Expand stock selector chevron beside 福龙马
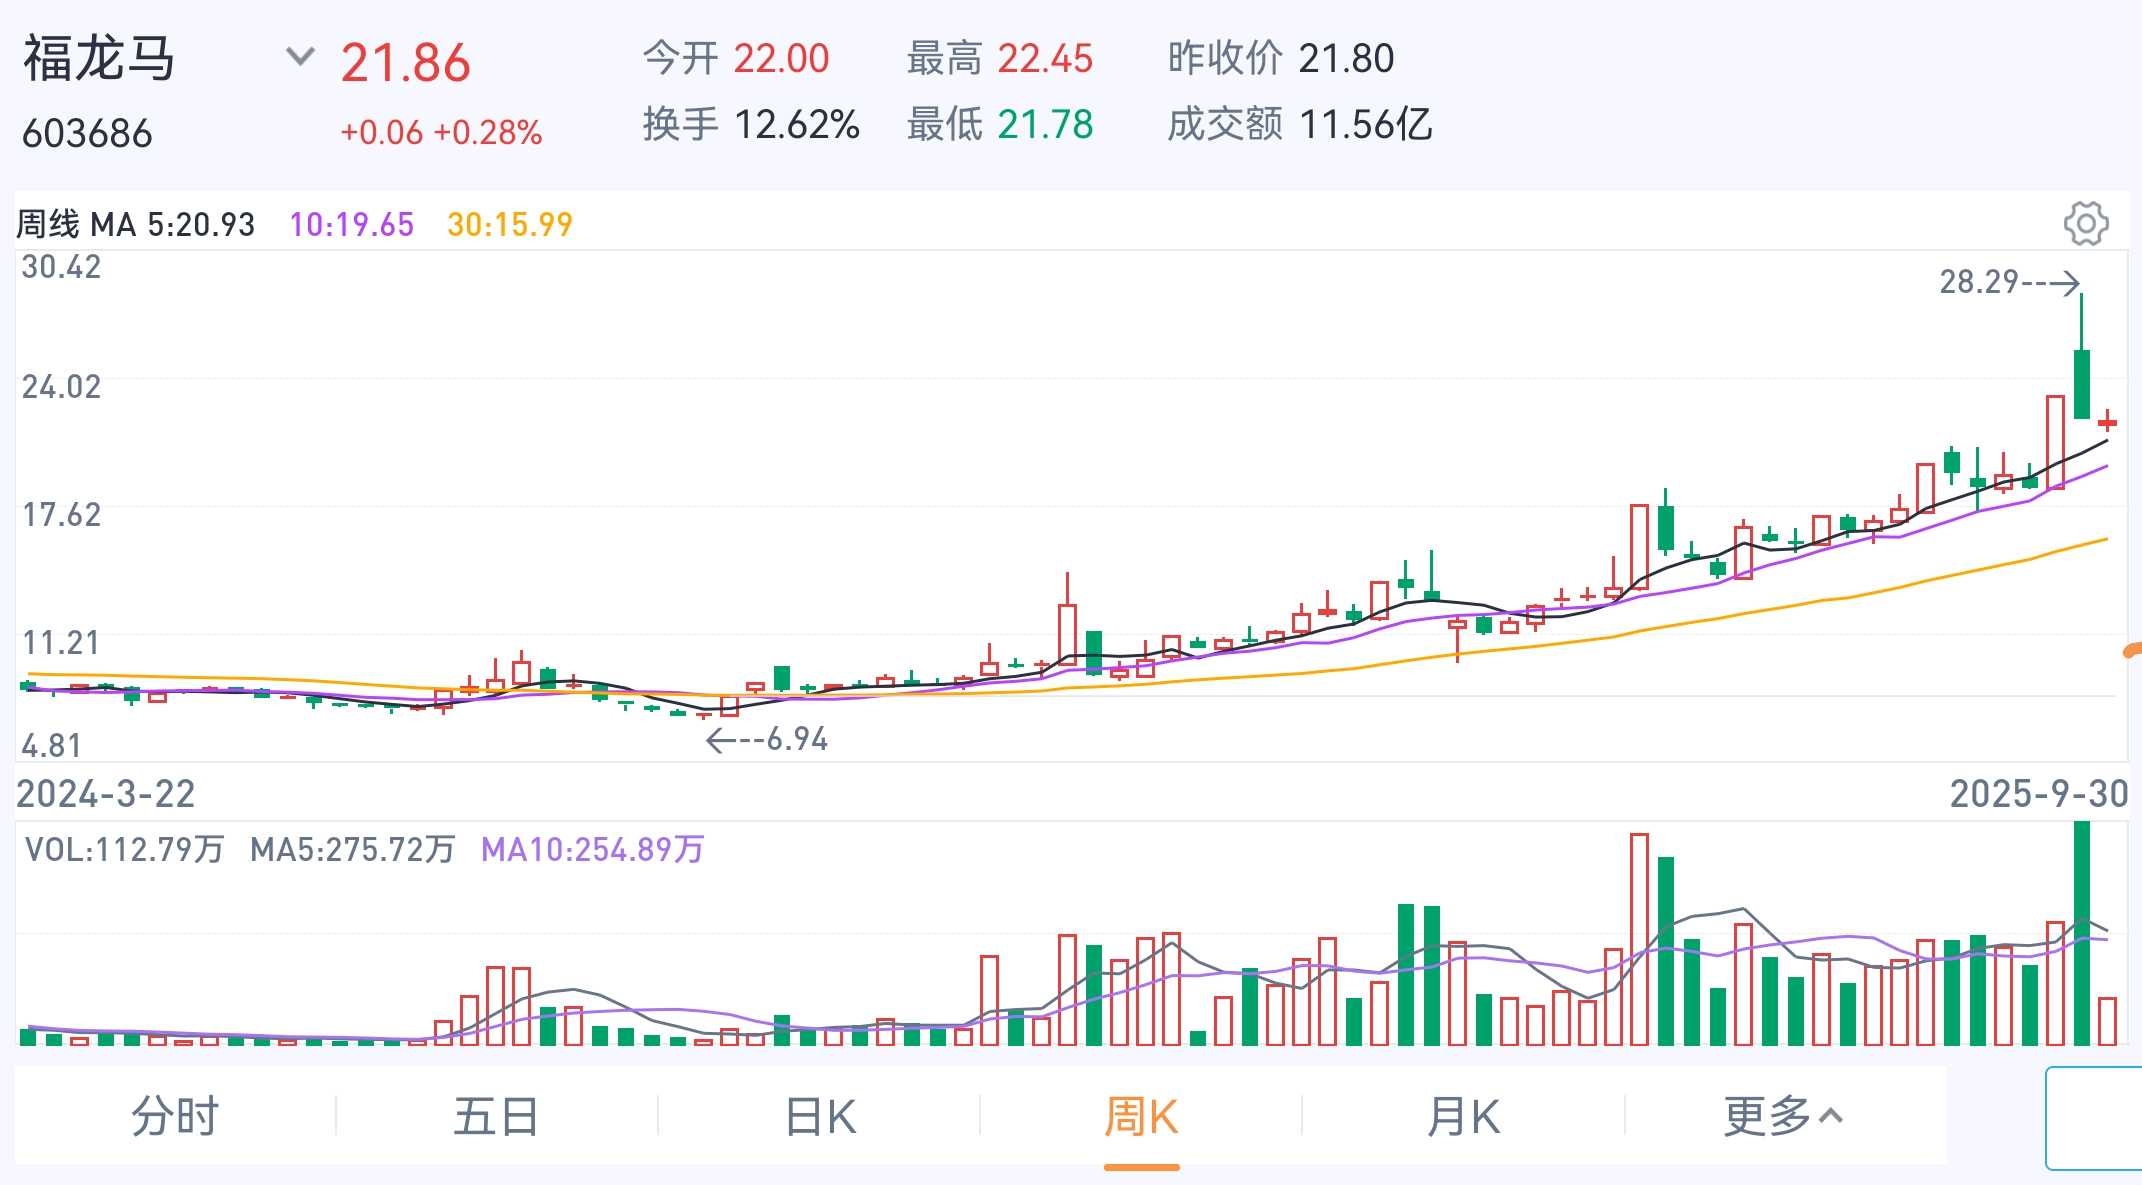Screen dimensions: 2142x1185 coord(300,57)
